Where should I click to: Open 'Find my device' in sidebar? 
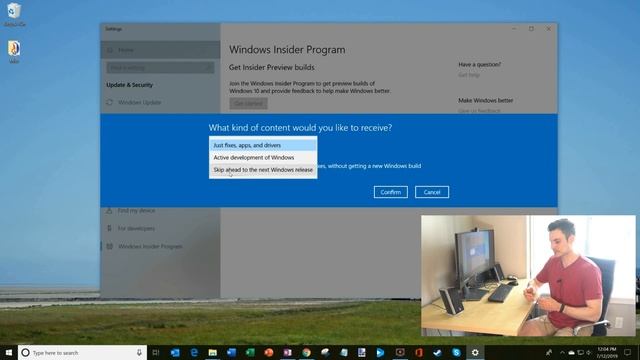160,211
